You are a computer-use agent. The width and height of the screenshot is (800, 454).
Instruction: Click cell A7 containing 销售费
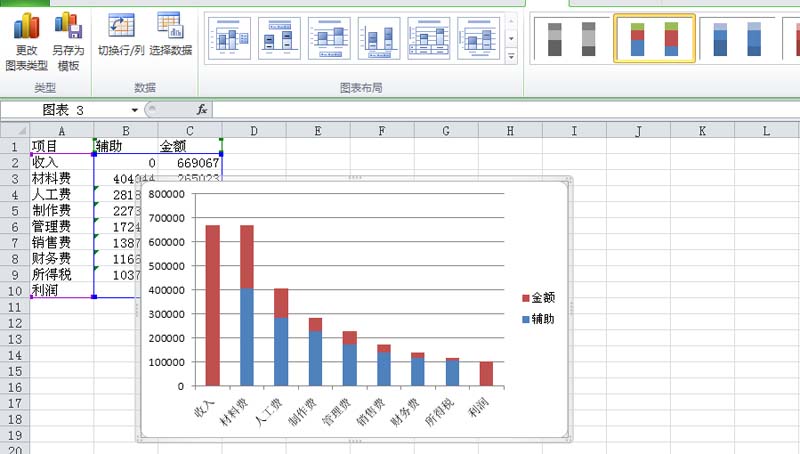[x=62, y=243]
